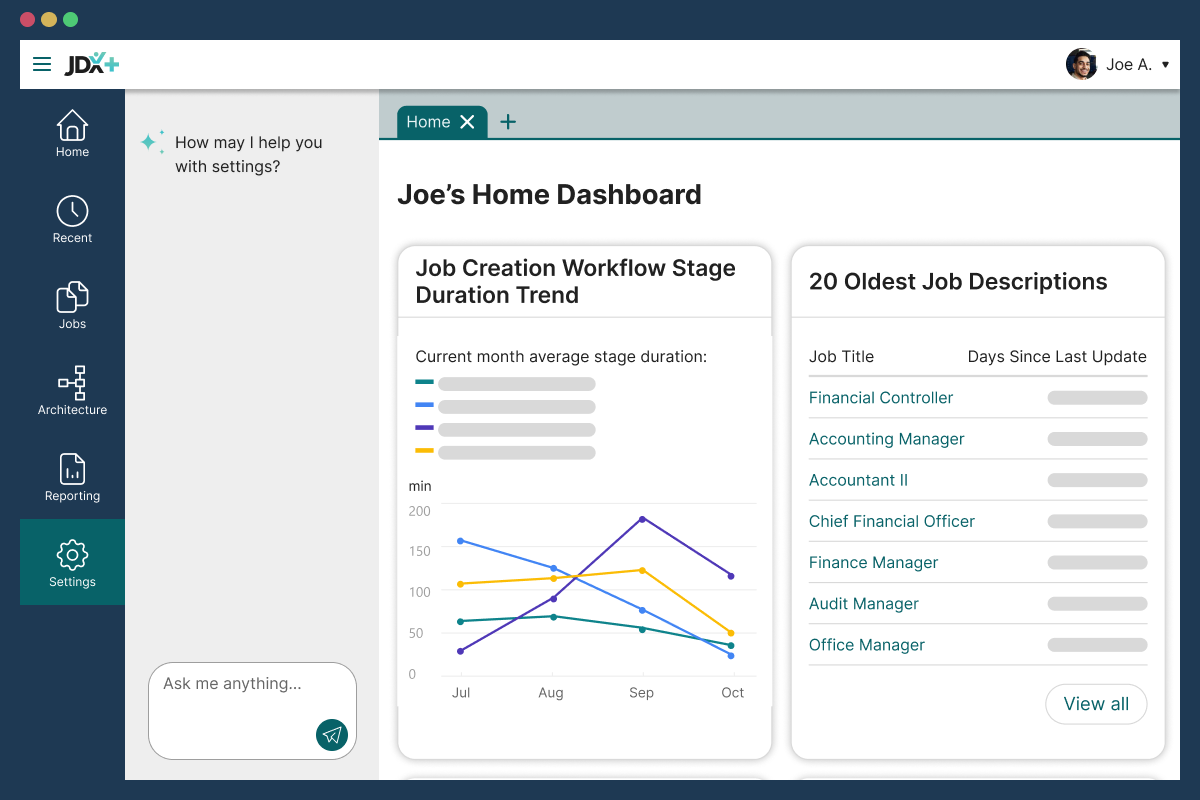Open a new tab with the plus button
The height and width of the screenshot is (800, 1200).
pos(508,121)
